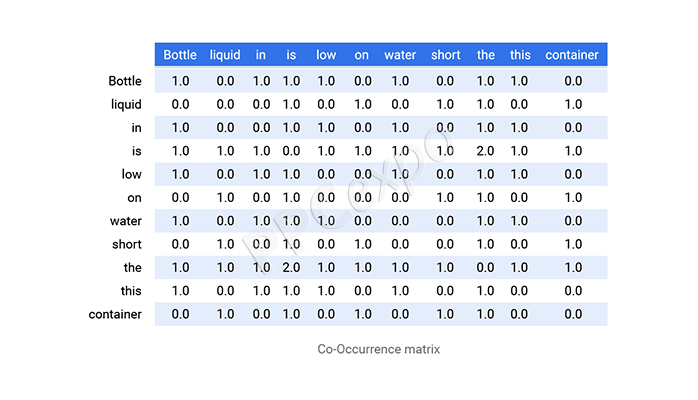Select the 'Bottle' row label
Screen dimensions: 698x400
click(x=125, y=80)
